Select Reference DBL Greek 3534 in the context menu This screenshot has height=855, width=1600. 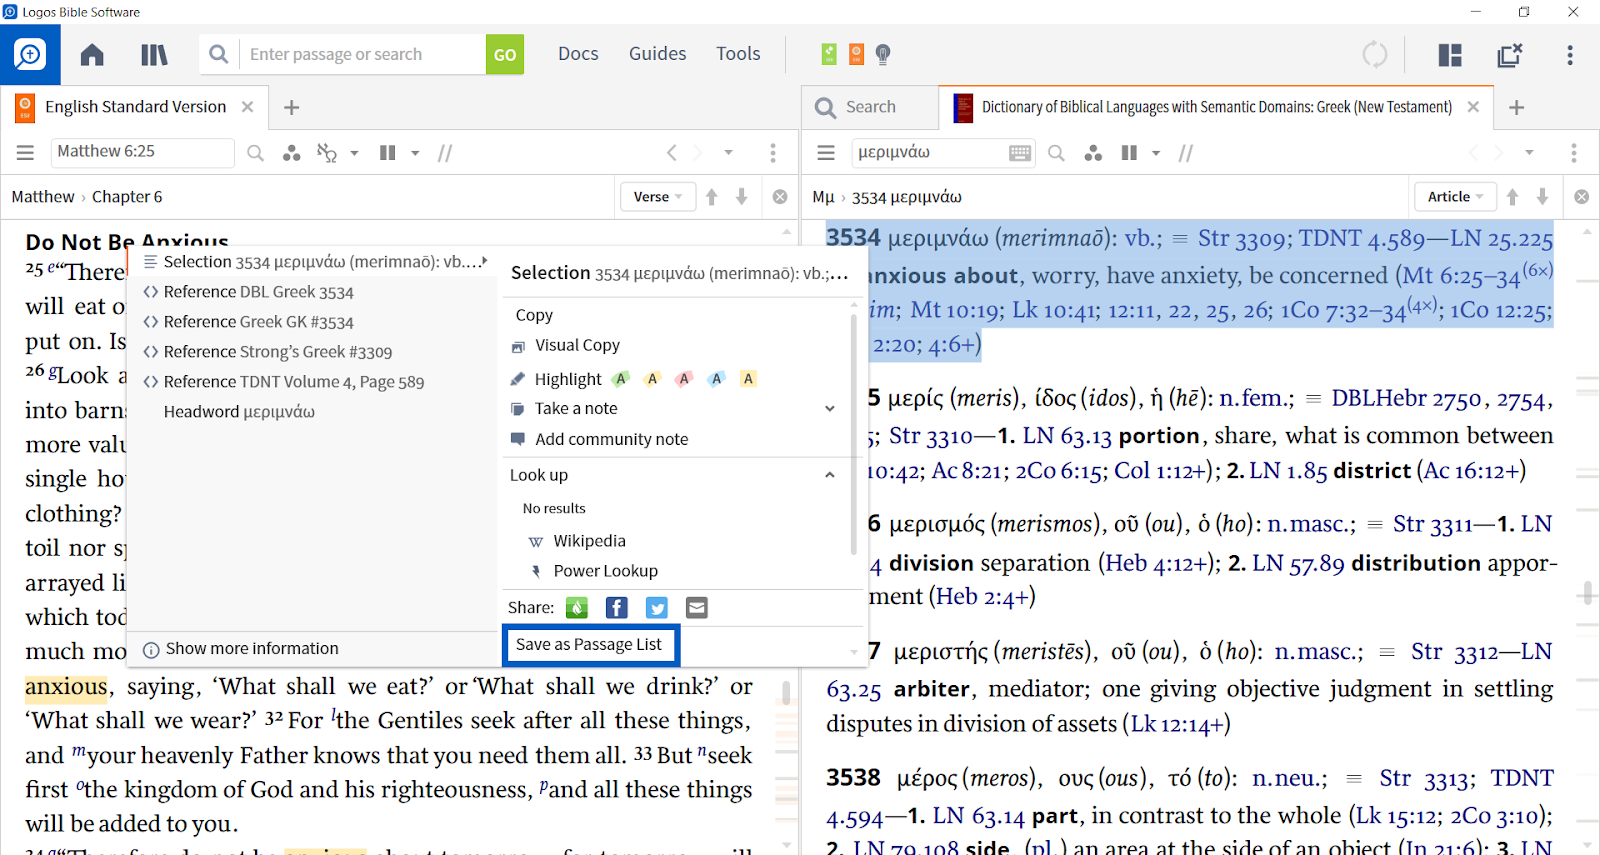259,292
